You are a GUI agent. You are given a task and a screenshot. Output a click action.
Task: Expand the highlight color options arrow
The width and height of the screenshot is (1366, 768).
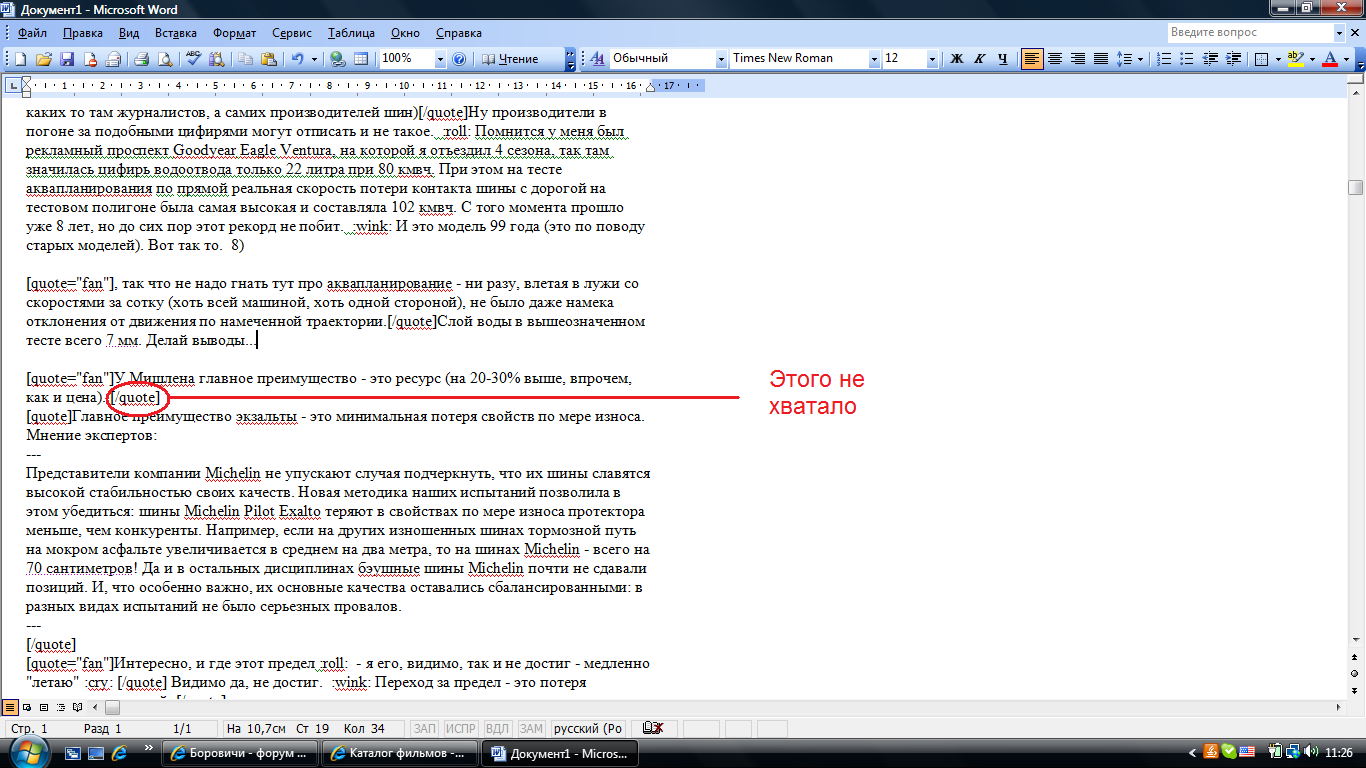click(1311, 59)
